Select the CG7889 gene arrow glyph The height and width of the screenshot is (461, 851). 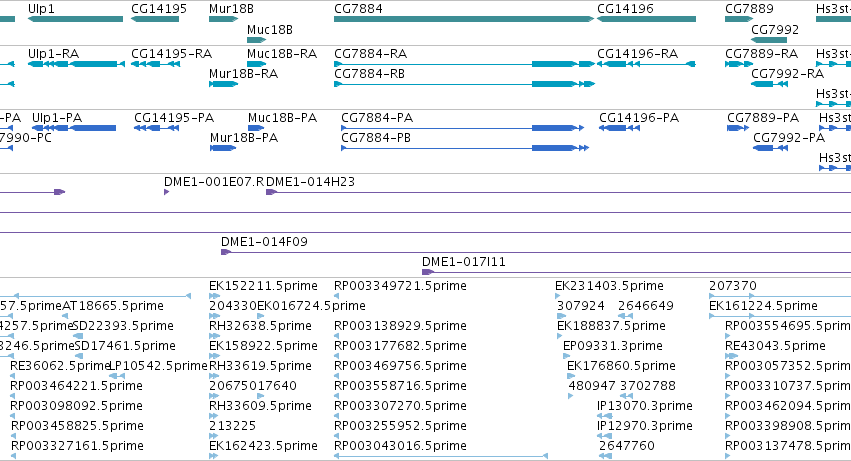coord(739,19)
